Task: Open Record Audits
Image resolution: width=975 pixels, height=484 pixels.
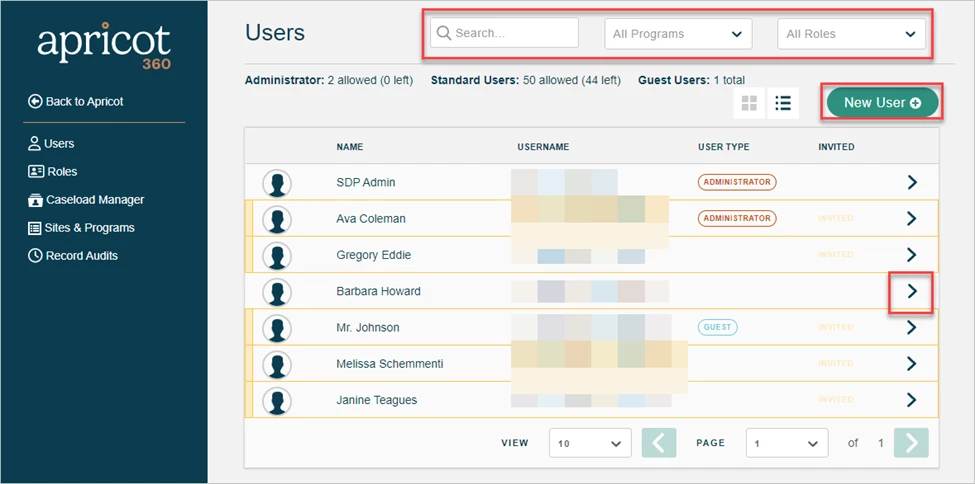Action: click(x=73, y=256)
